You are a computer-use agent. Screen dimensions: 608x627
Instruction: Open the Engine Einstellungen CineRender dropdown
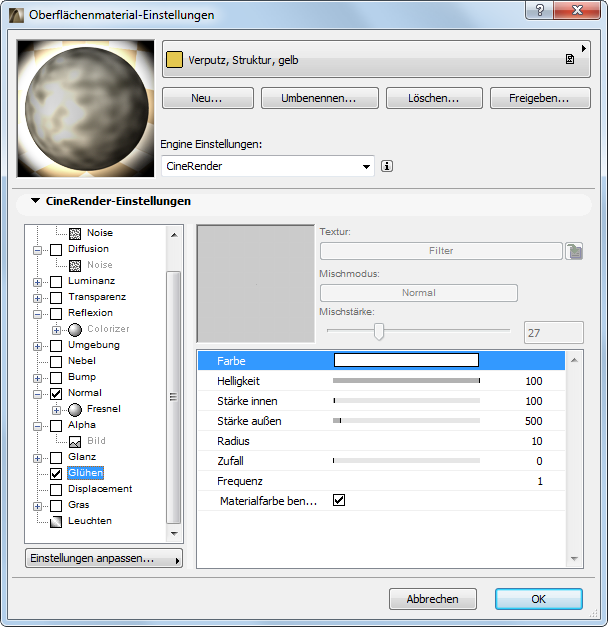pos(268,166)
